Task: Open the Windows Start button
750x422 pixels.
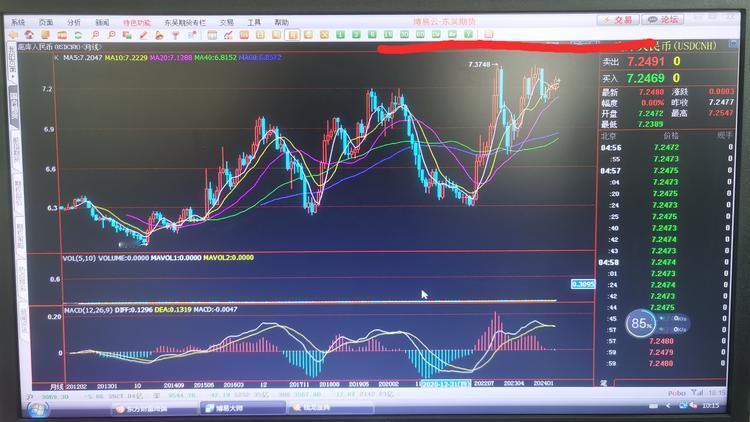Action: click(x=37, y=410)
